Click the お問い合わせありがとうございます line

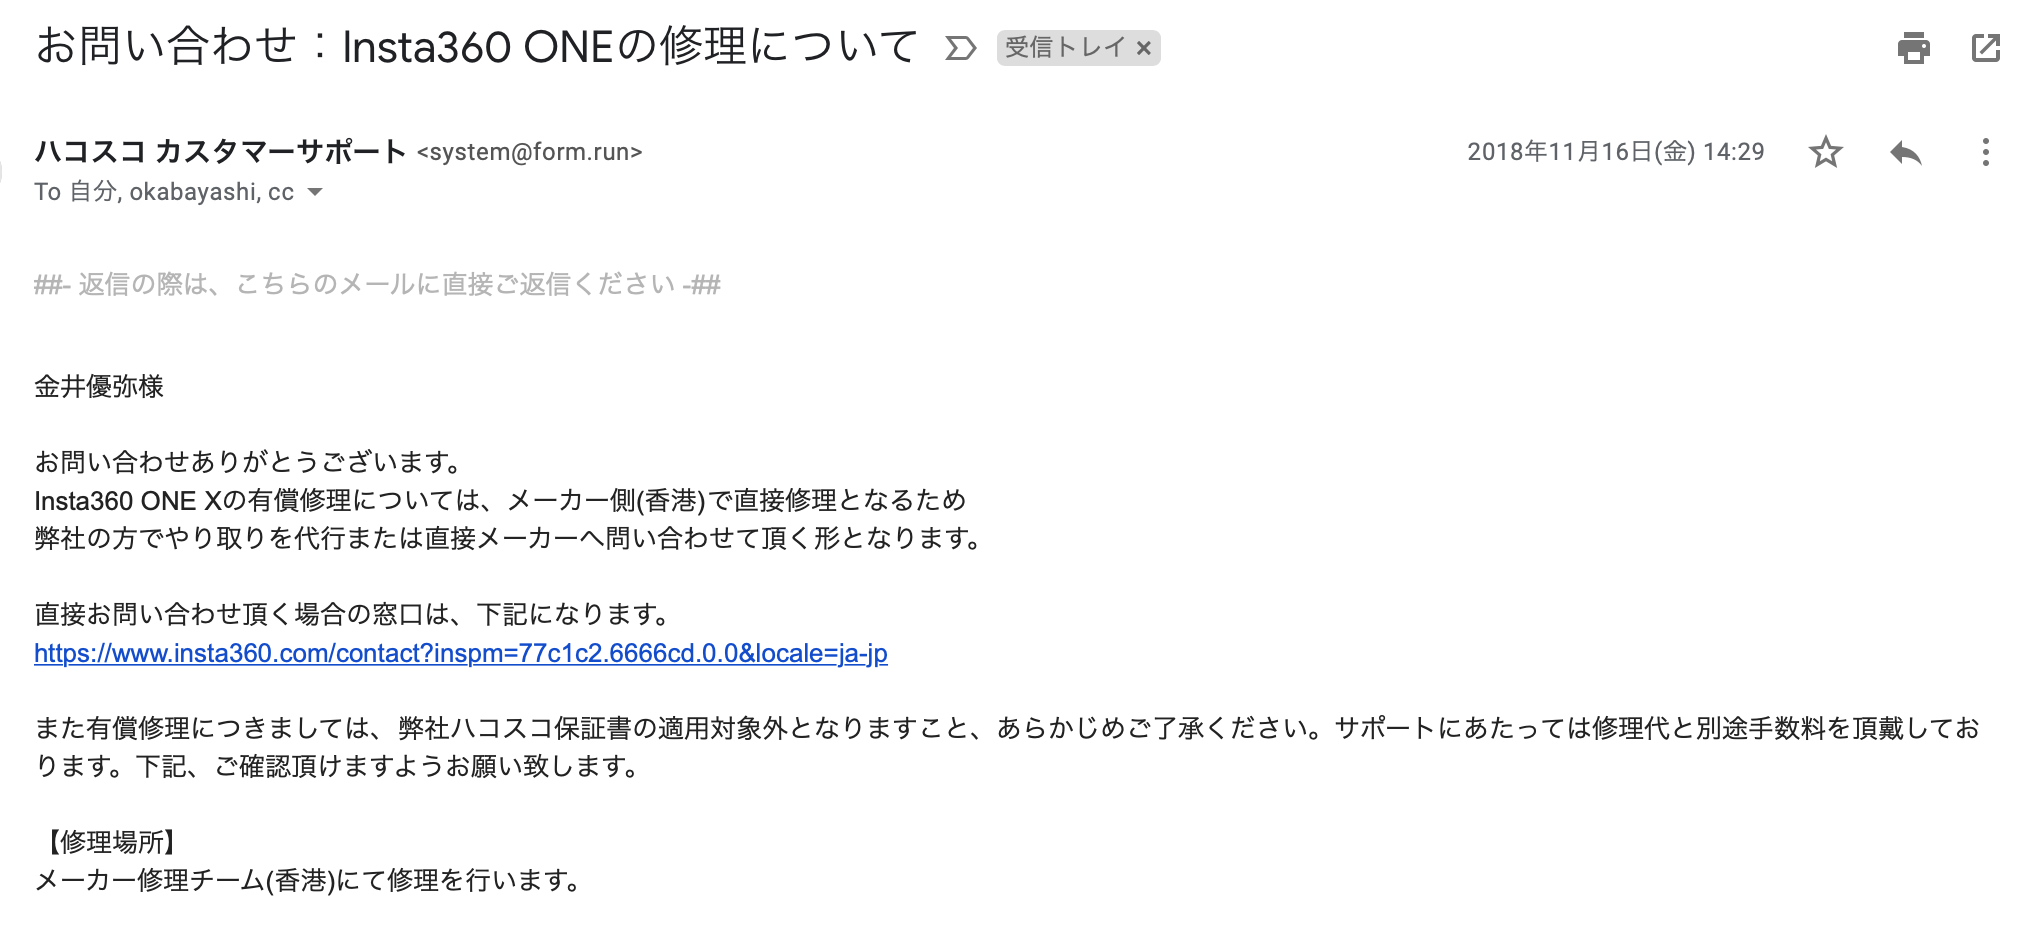click(250, 462)
